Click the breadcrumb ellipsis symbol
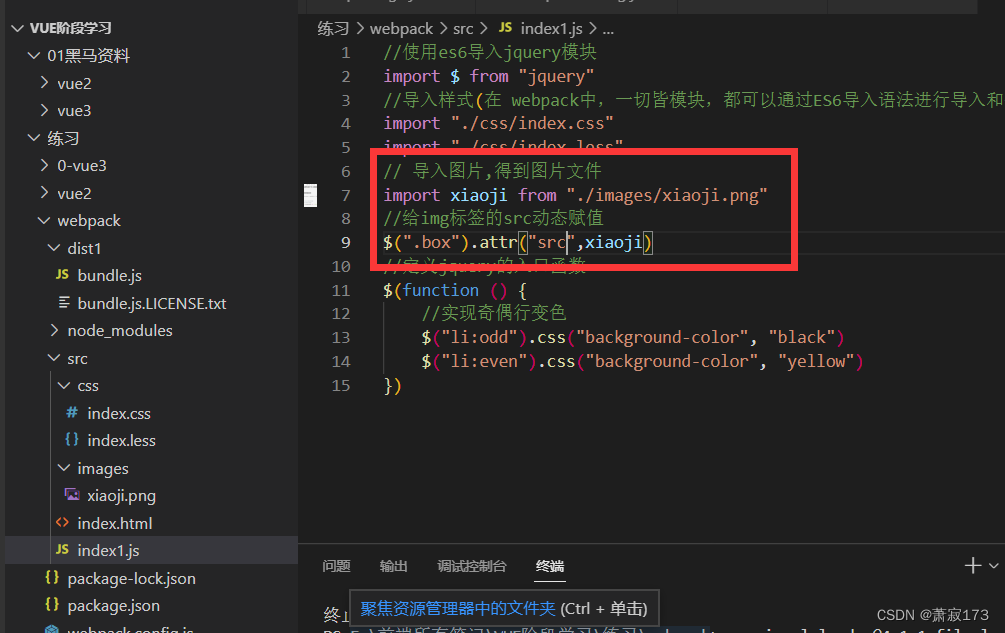This screenshot has height=633, width=1005. 608,31
